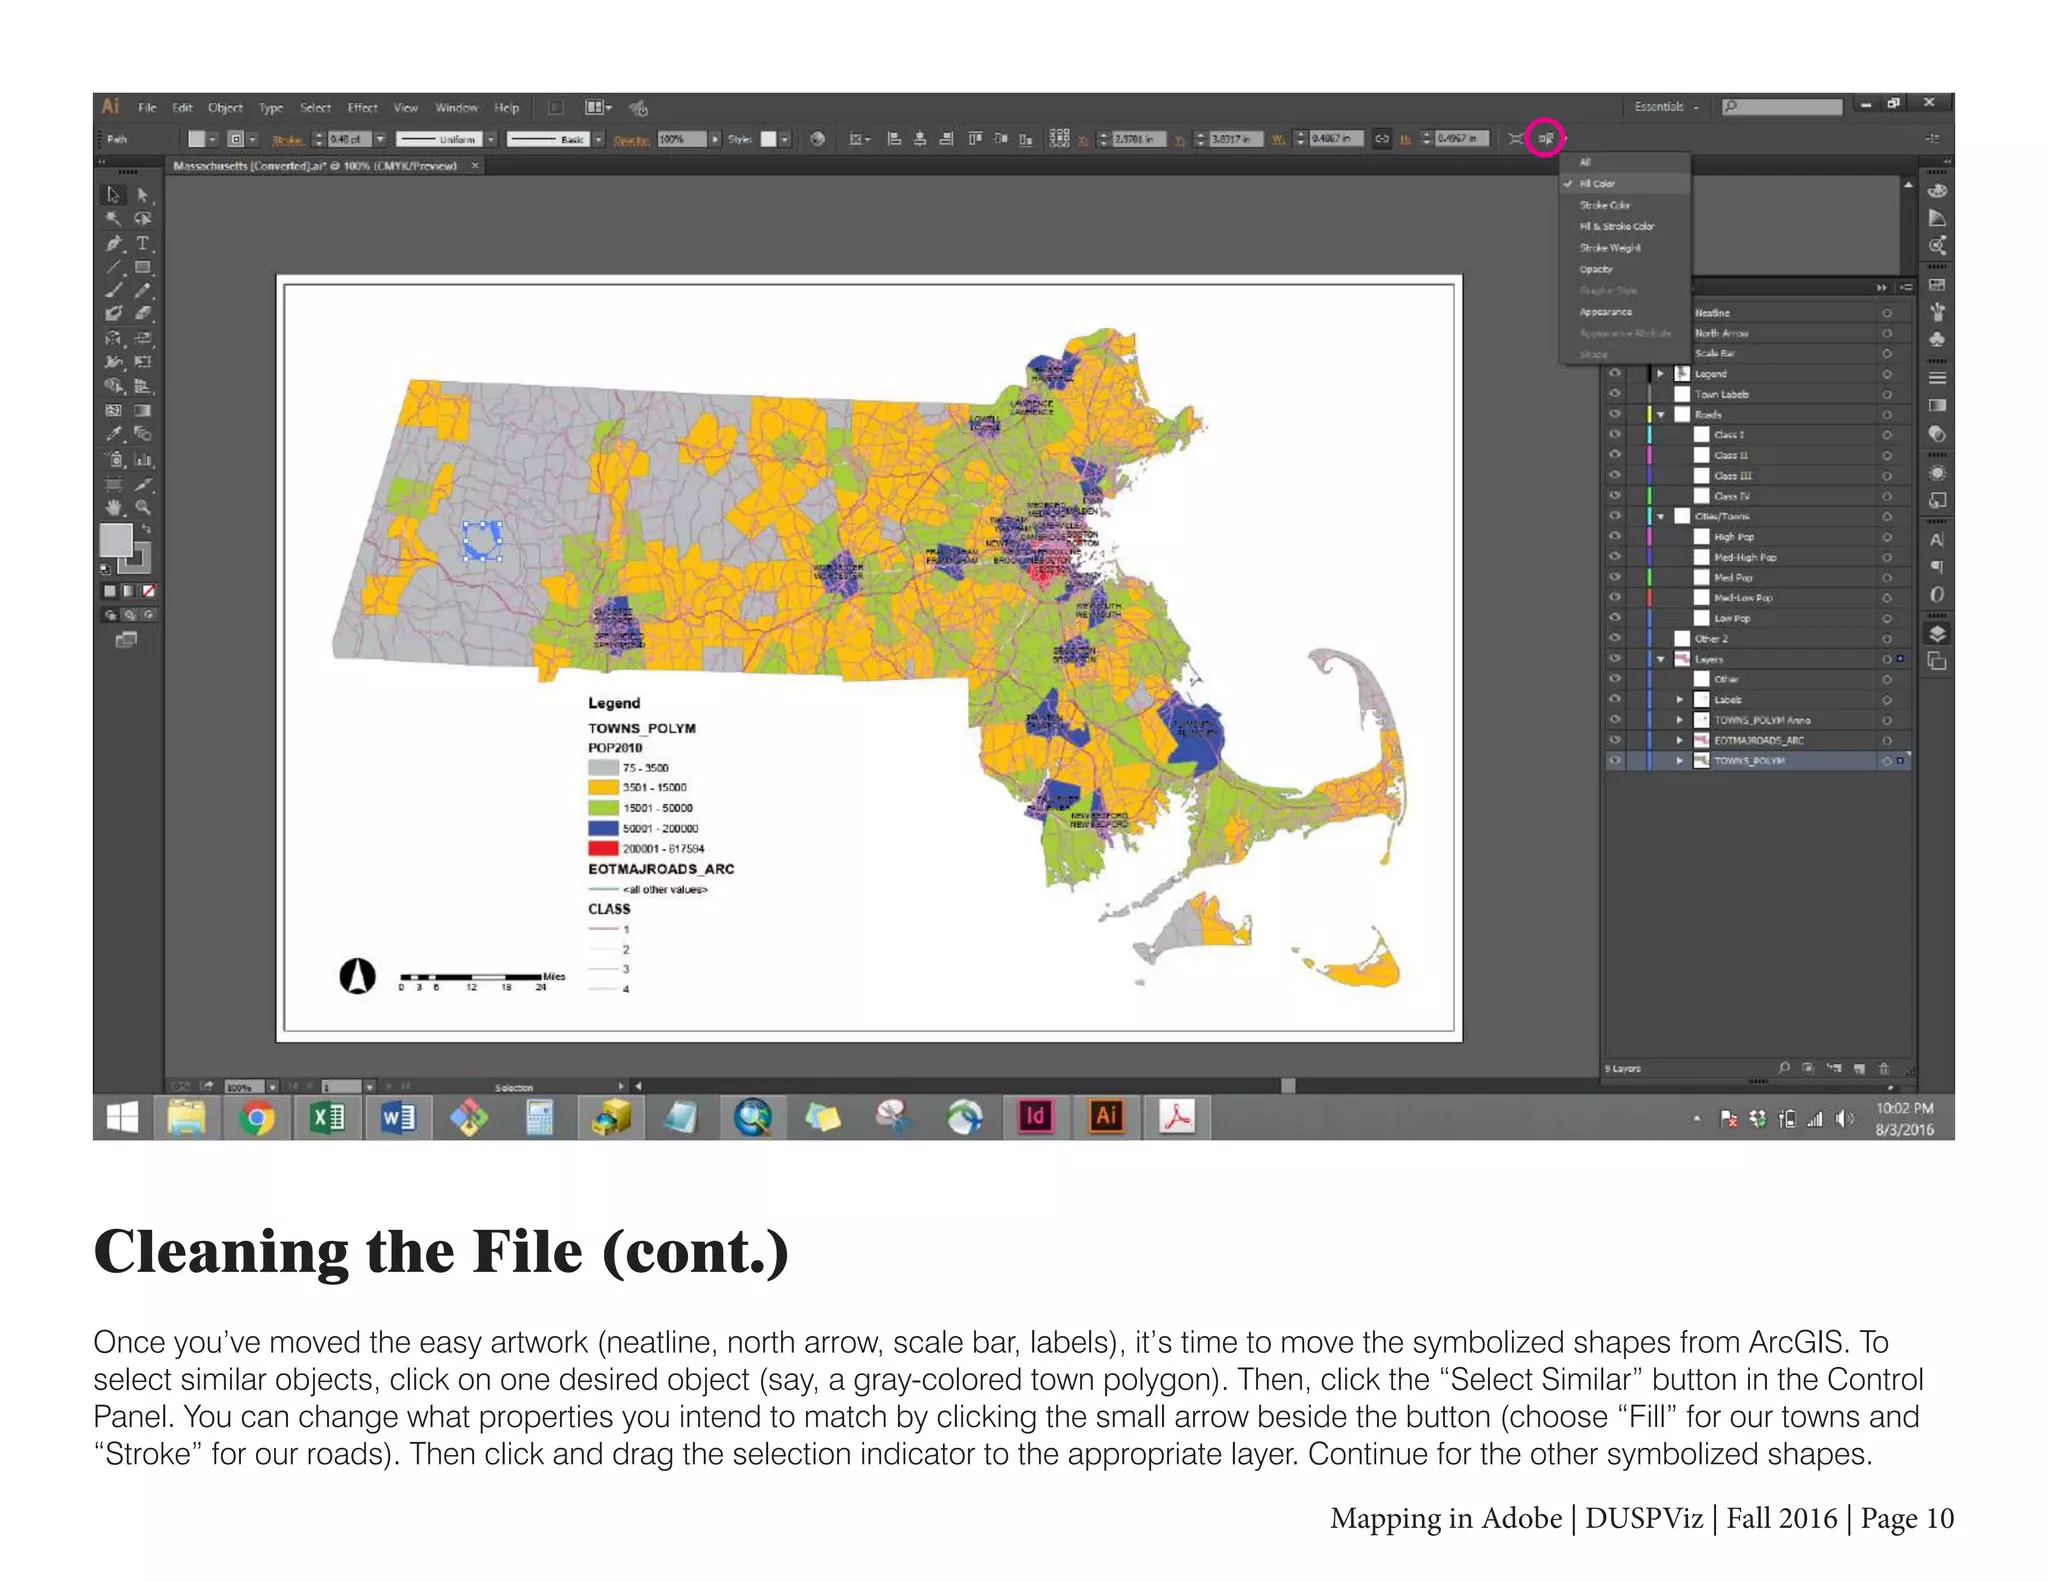Expand the TOWNS_POLYM Anno sublayer
Image resolution: width=2048 pixels, height=1582 pixels.
1680,720
